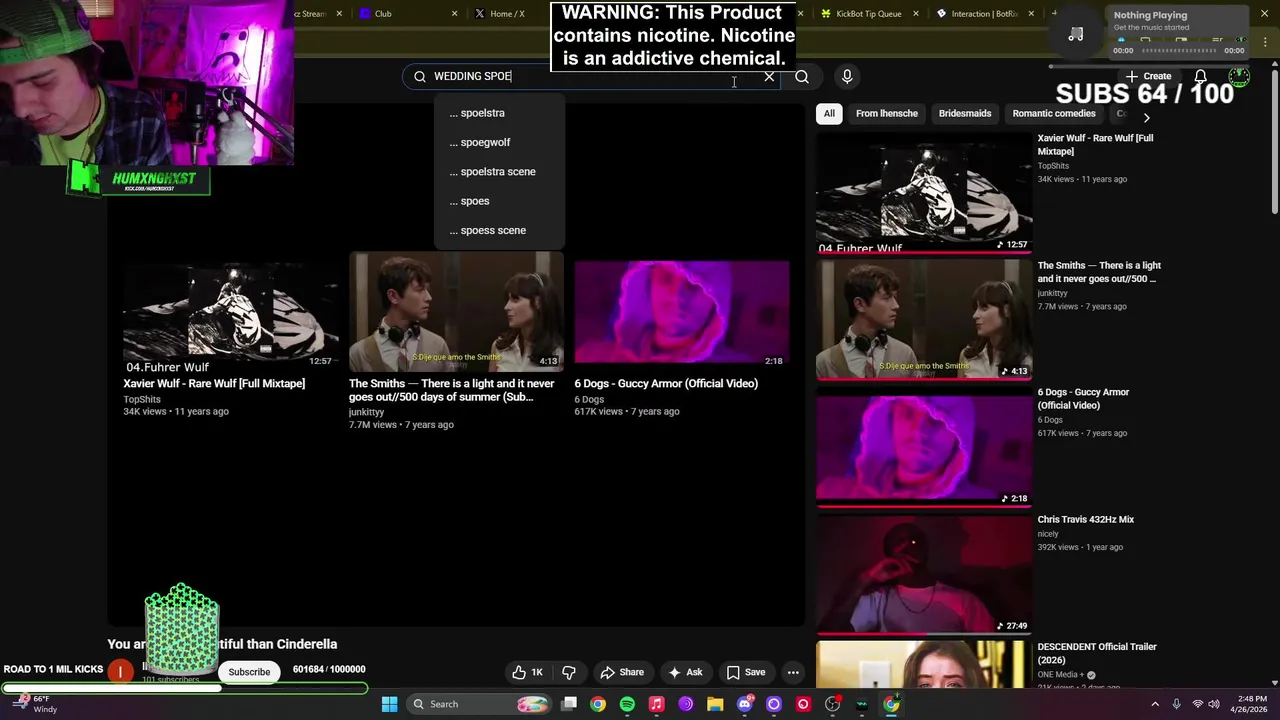Choose suggestion "... spoes"
The image size is (1280, 720).
click(x=499, y=201)
